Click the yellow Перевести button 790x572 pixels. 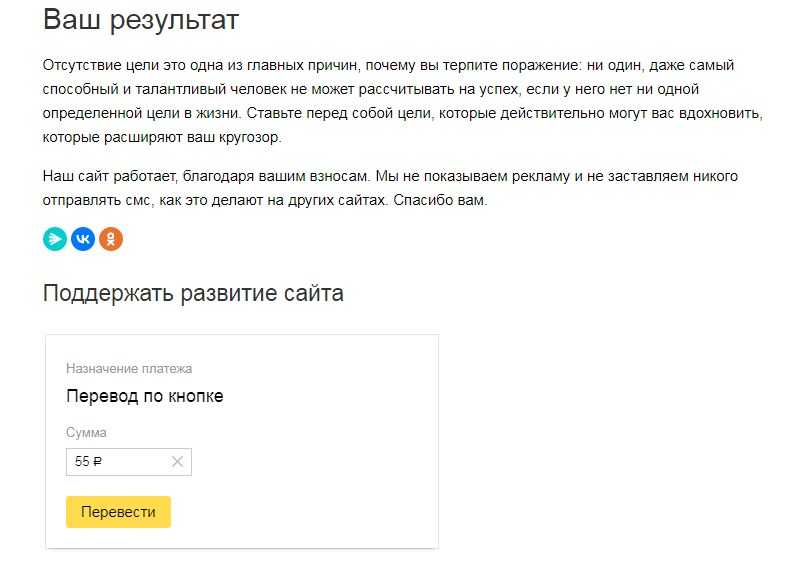(118, 512)
